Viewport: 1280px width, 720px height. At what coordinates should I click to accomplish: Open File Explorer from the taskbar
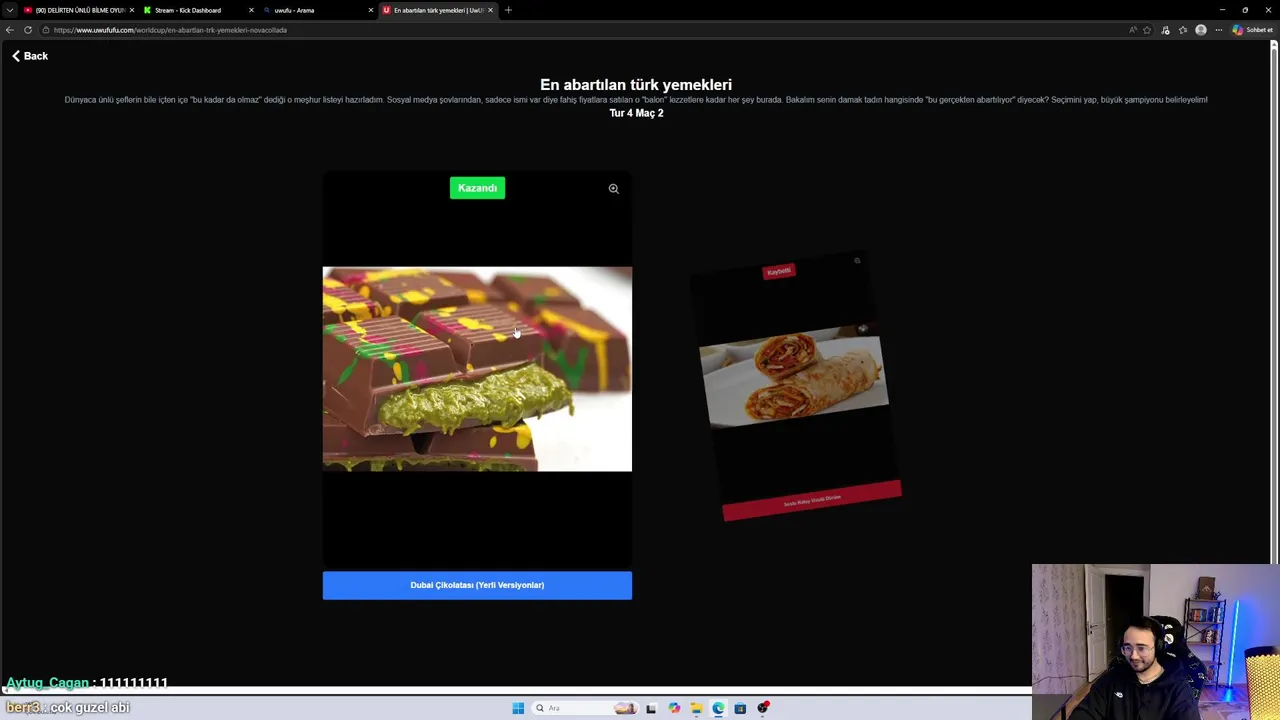tap(696, 708)
